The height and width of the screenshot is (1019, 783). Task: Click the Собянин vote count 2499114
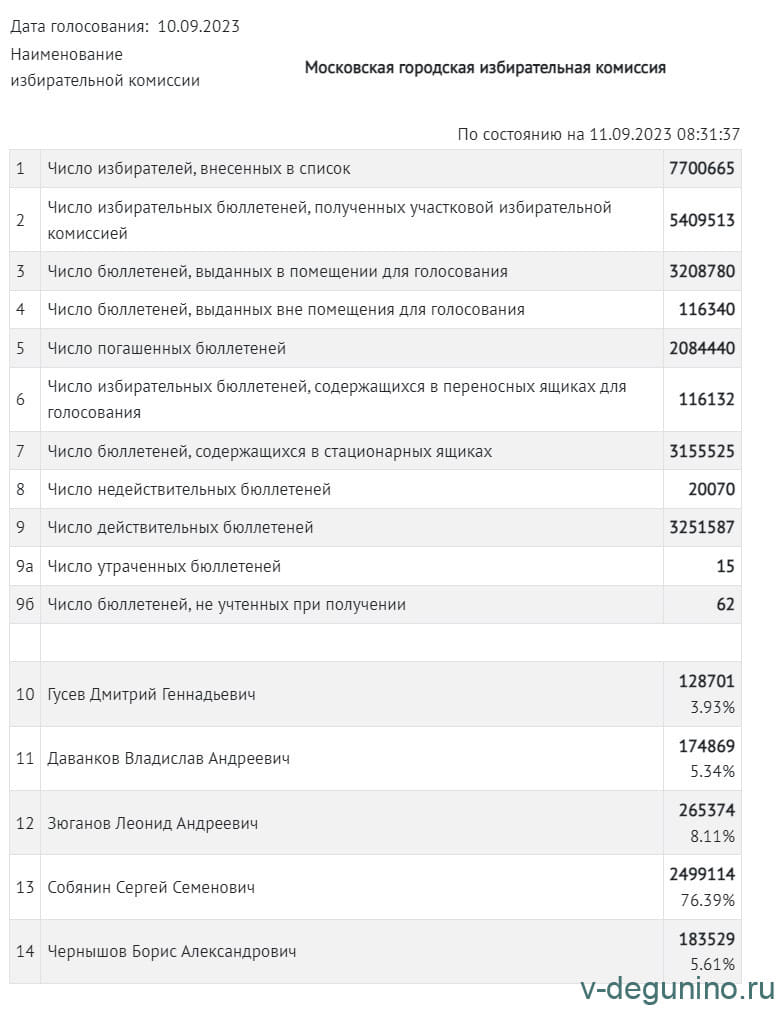tap(701, 874)
